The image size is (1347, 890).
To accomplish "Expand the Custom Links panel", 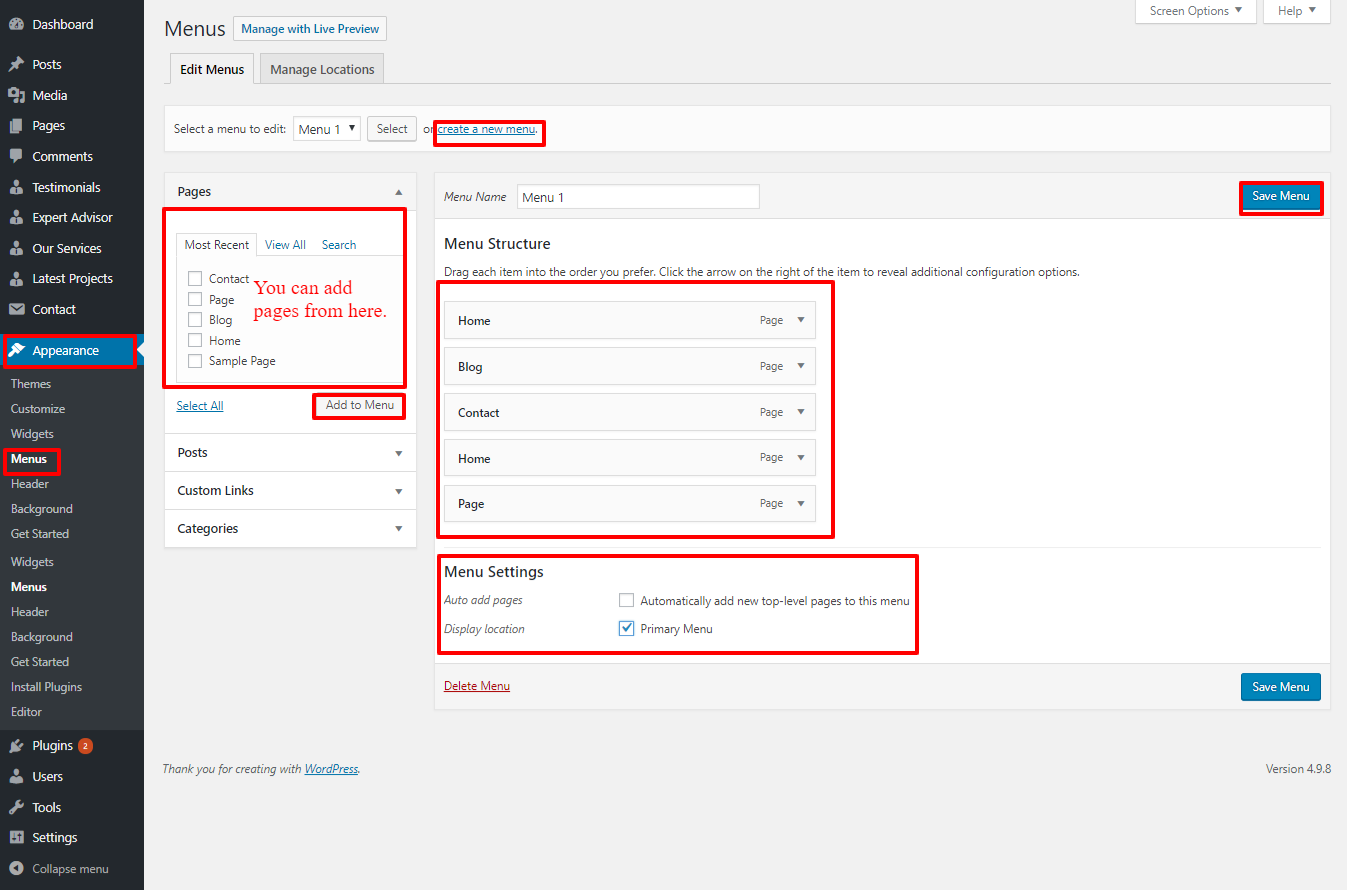I will [290, 491].
